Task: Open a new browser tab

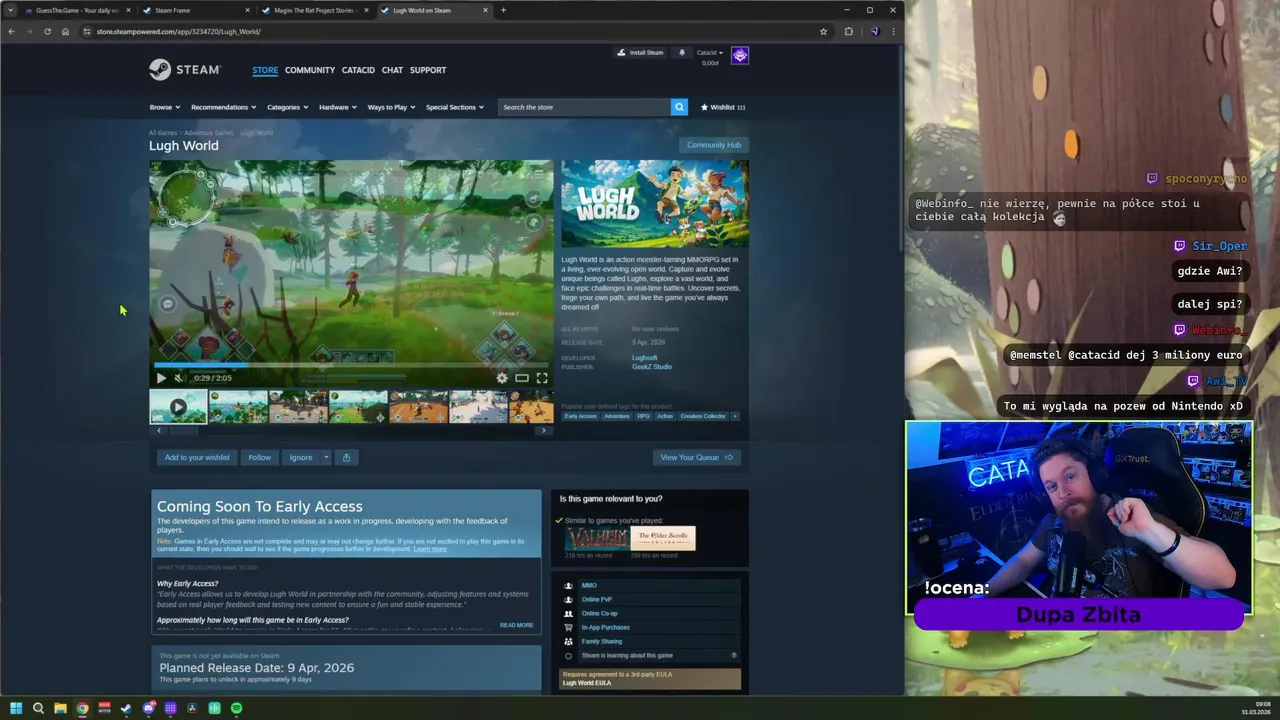Action: point(503,10)
